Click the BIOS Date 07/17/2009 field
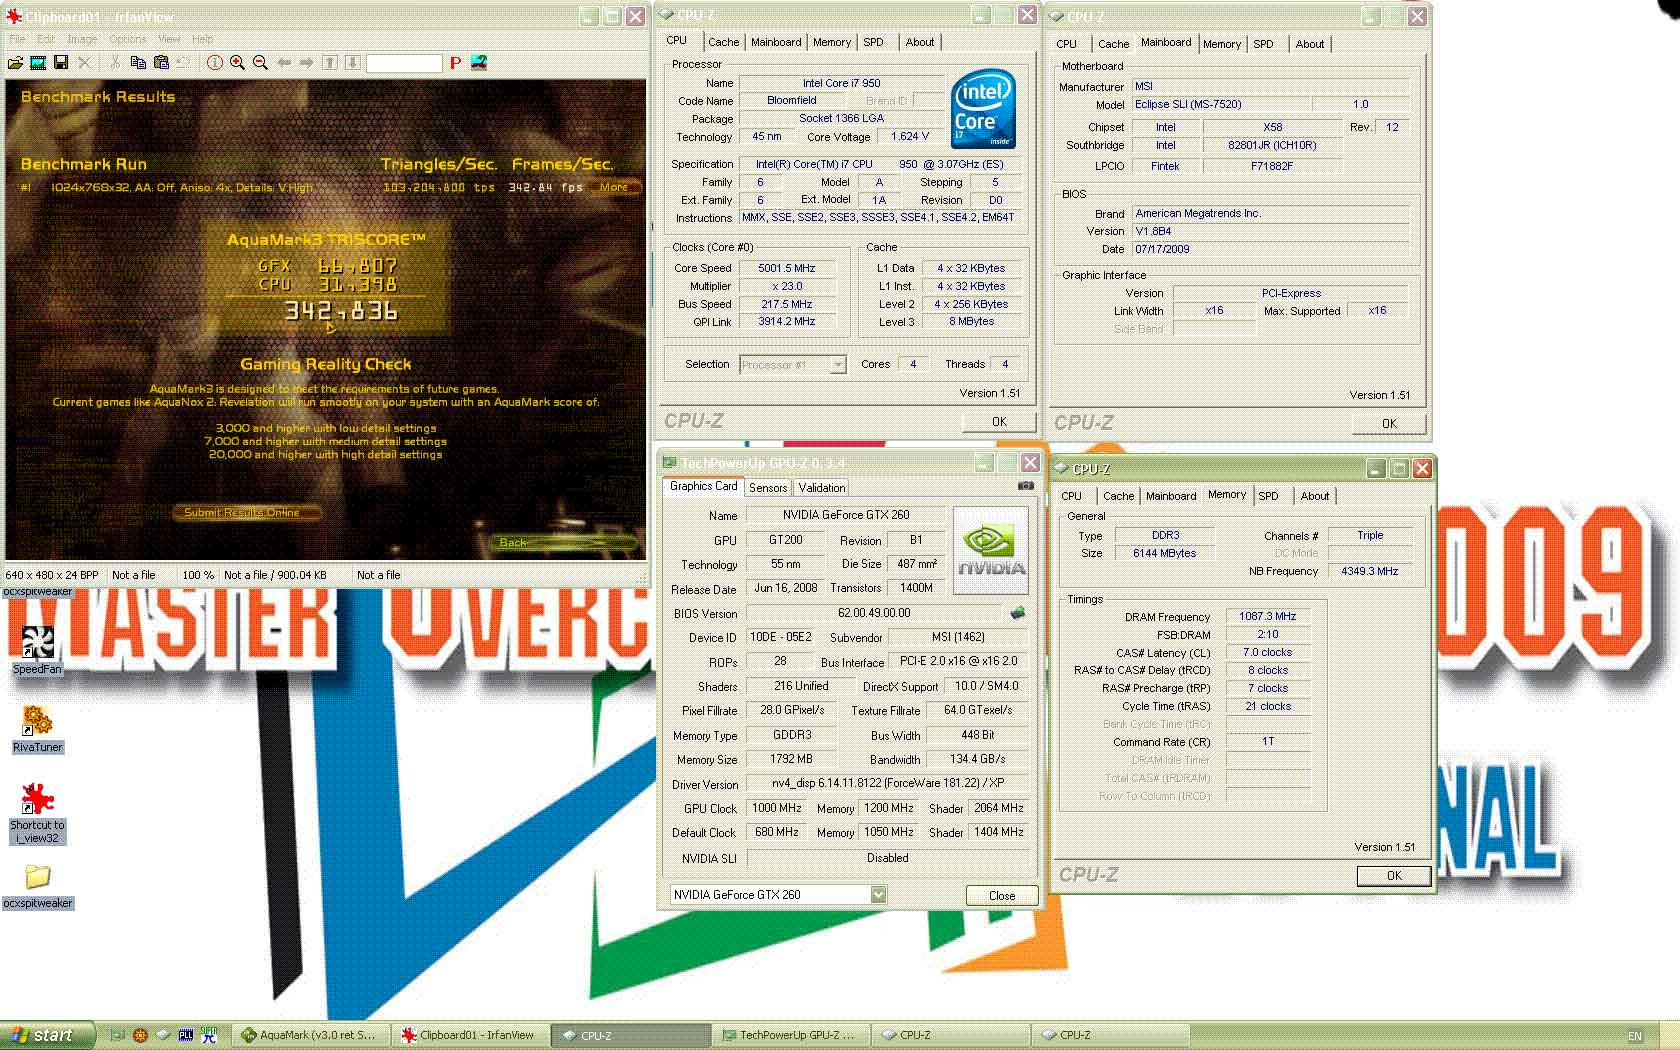The height and width of the screenshot is (1050, 1680). (x=1270, y=249)
